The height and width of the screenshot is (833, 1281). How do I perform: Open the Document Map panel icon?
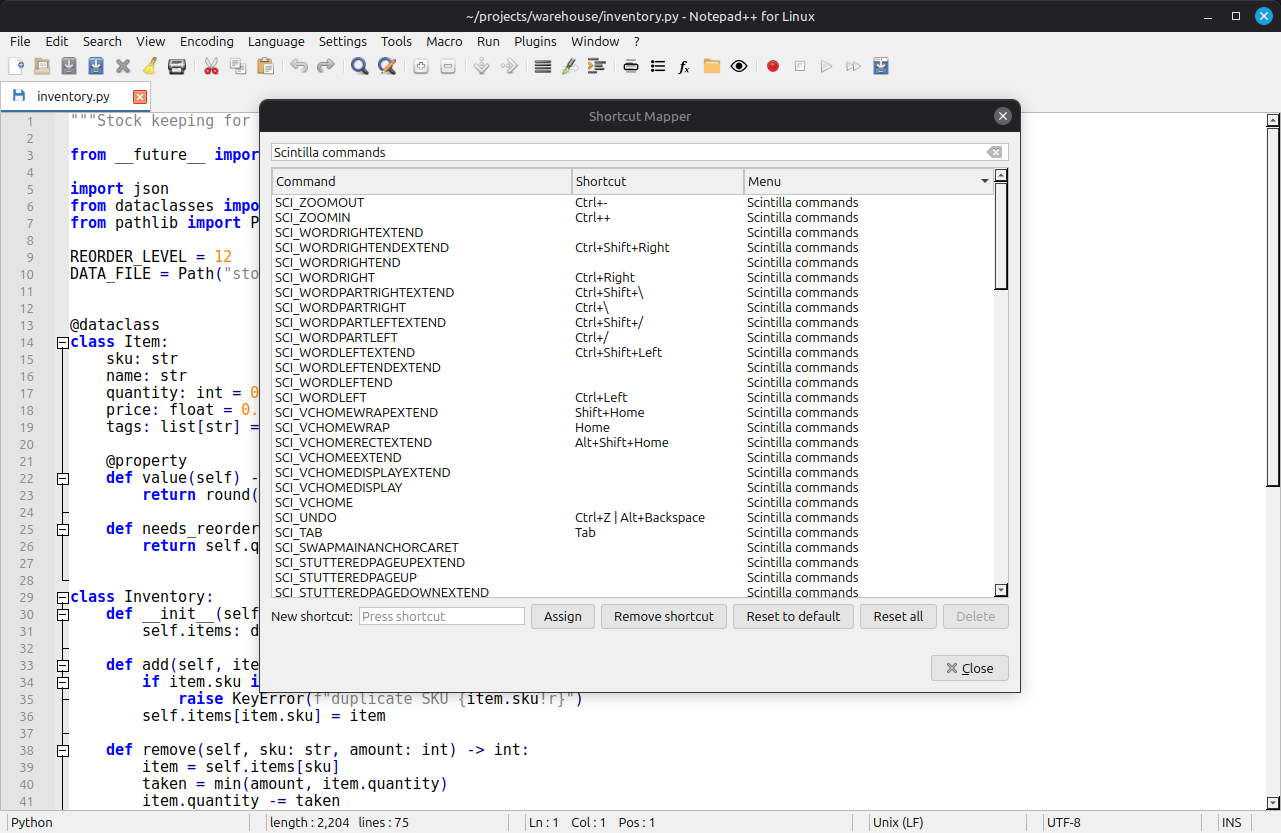pyautogui.click(x=631, y=66)
